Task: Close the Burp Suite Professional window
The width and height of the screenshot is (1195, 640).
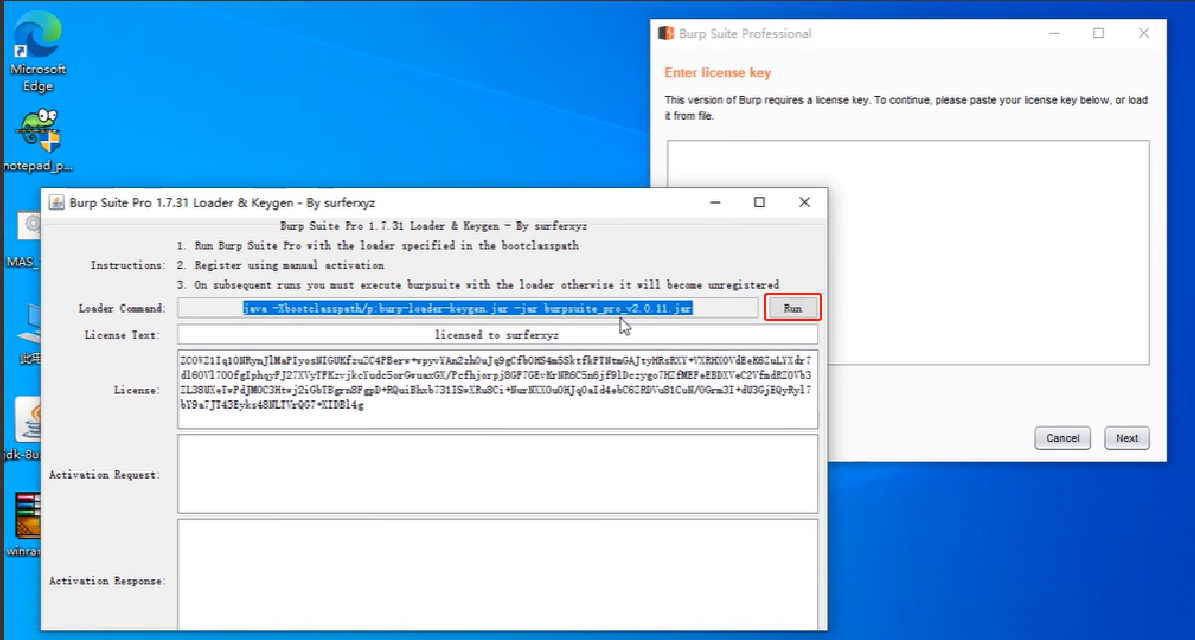Action: click(x=1143, y=33)
